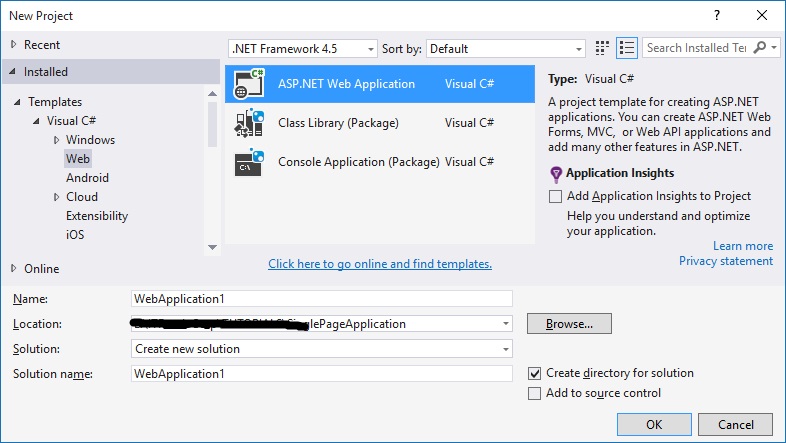
Task: Select the Web template category
Action: click(78, 159)
